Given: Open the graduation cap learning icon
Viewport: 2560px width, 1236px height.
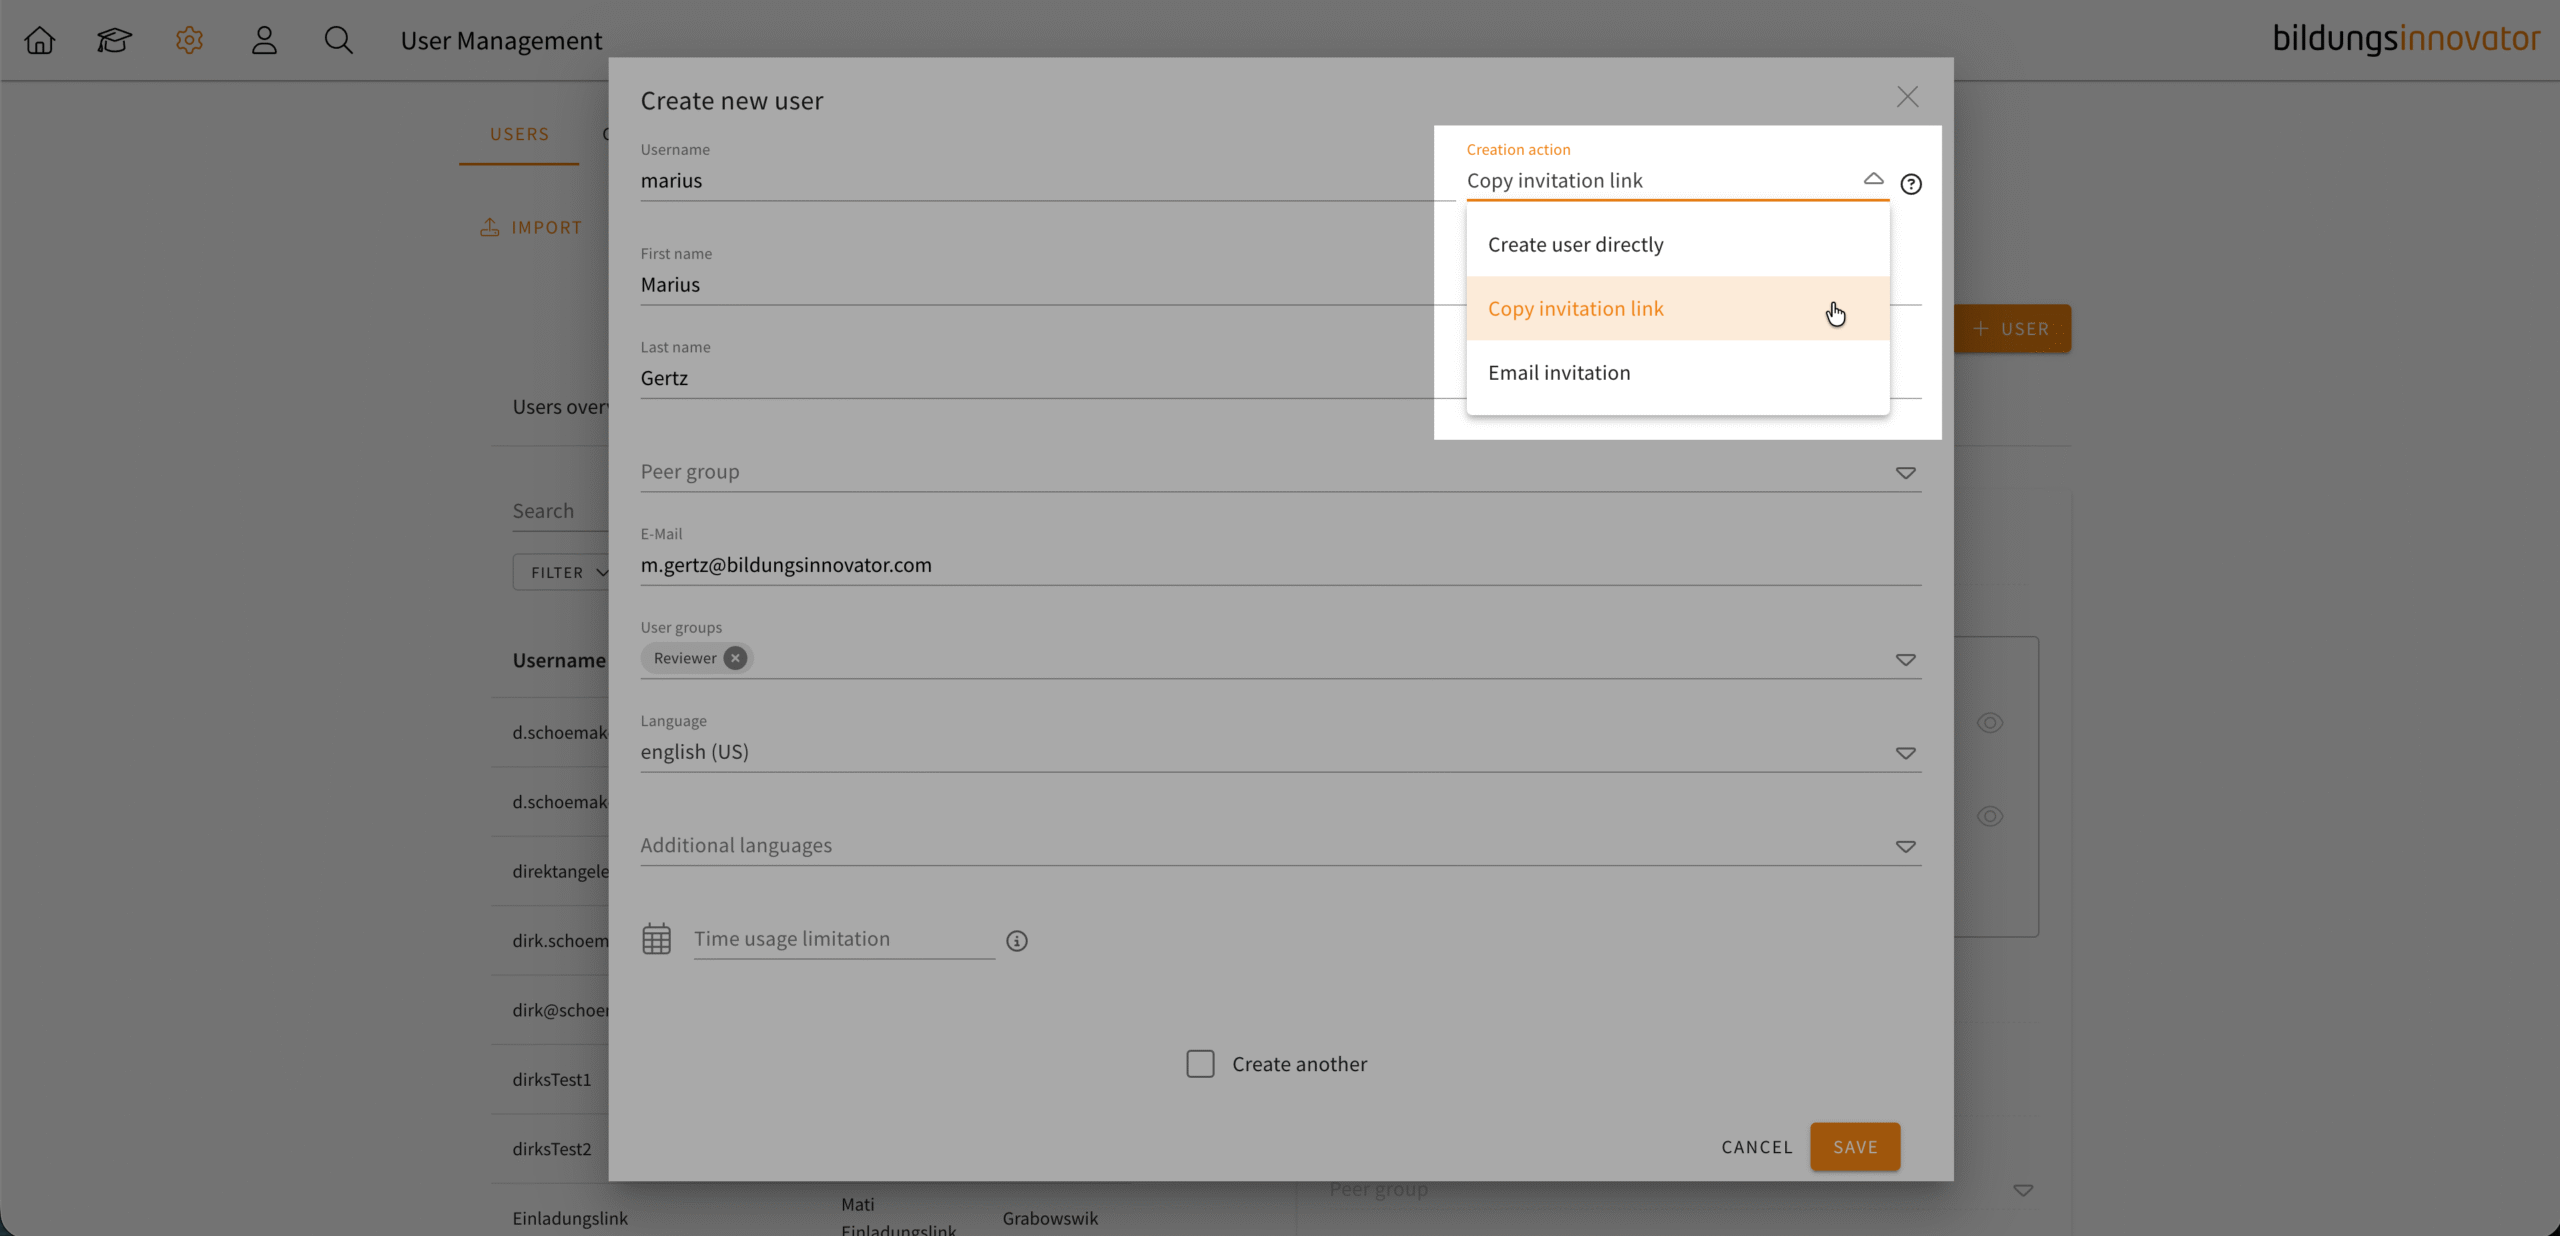Looking at the screenshot, I should [114, 41].
